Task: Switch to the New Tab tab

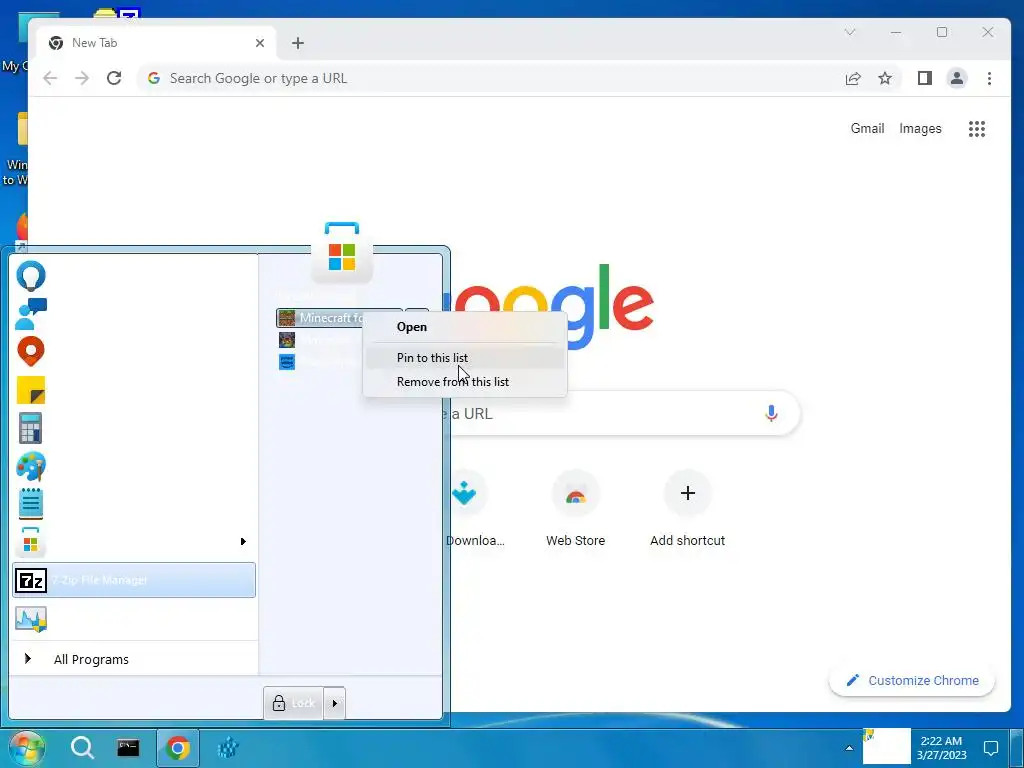Action: pos(155,43)
